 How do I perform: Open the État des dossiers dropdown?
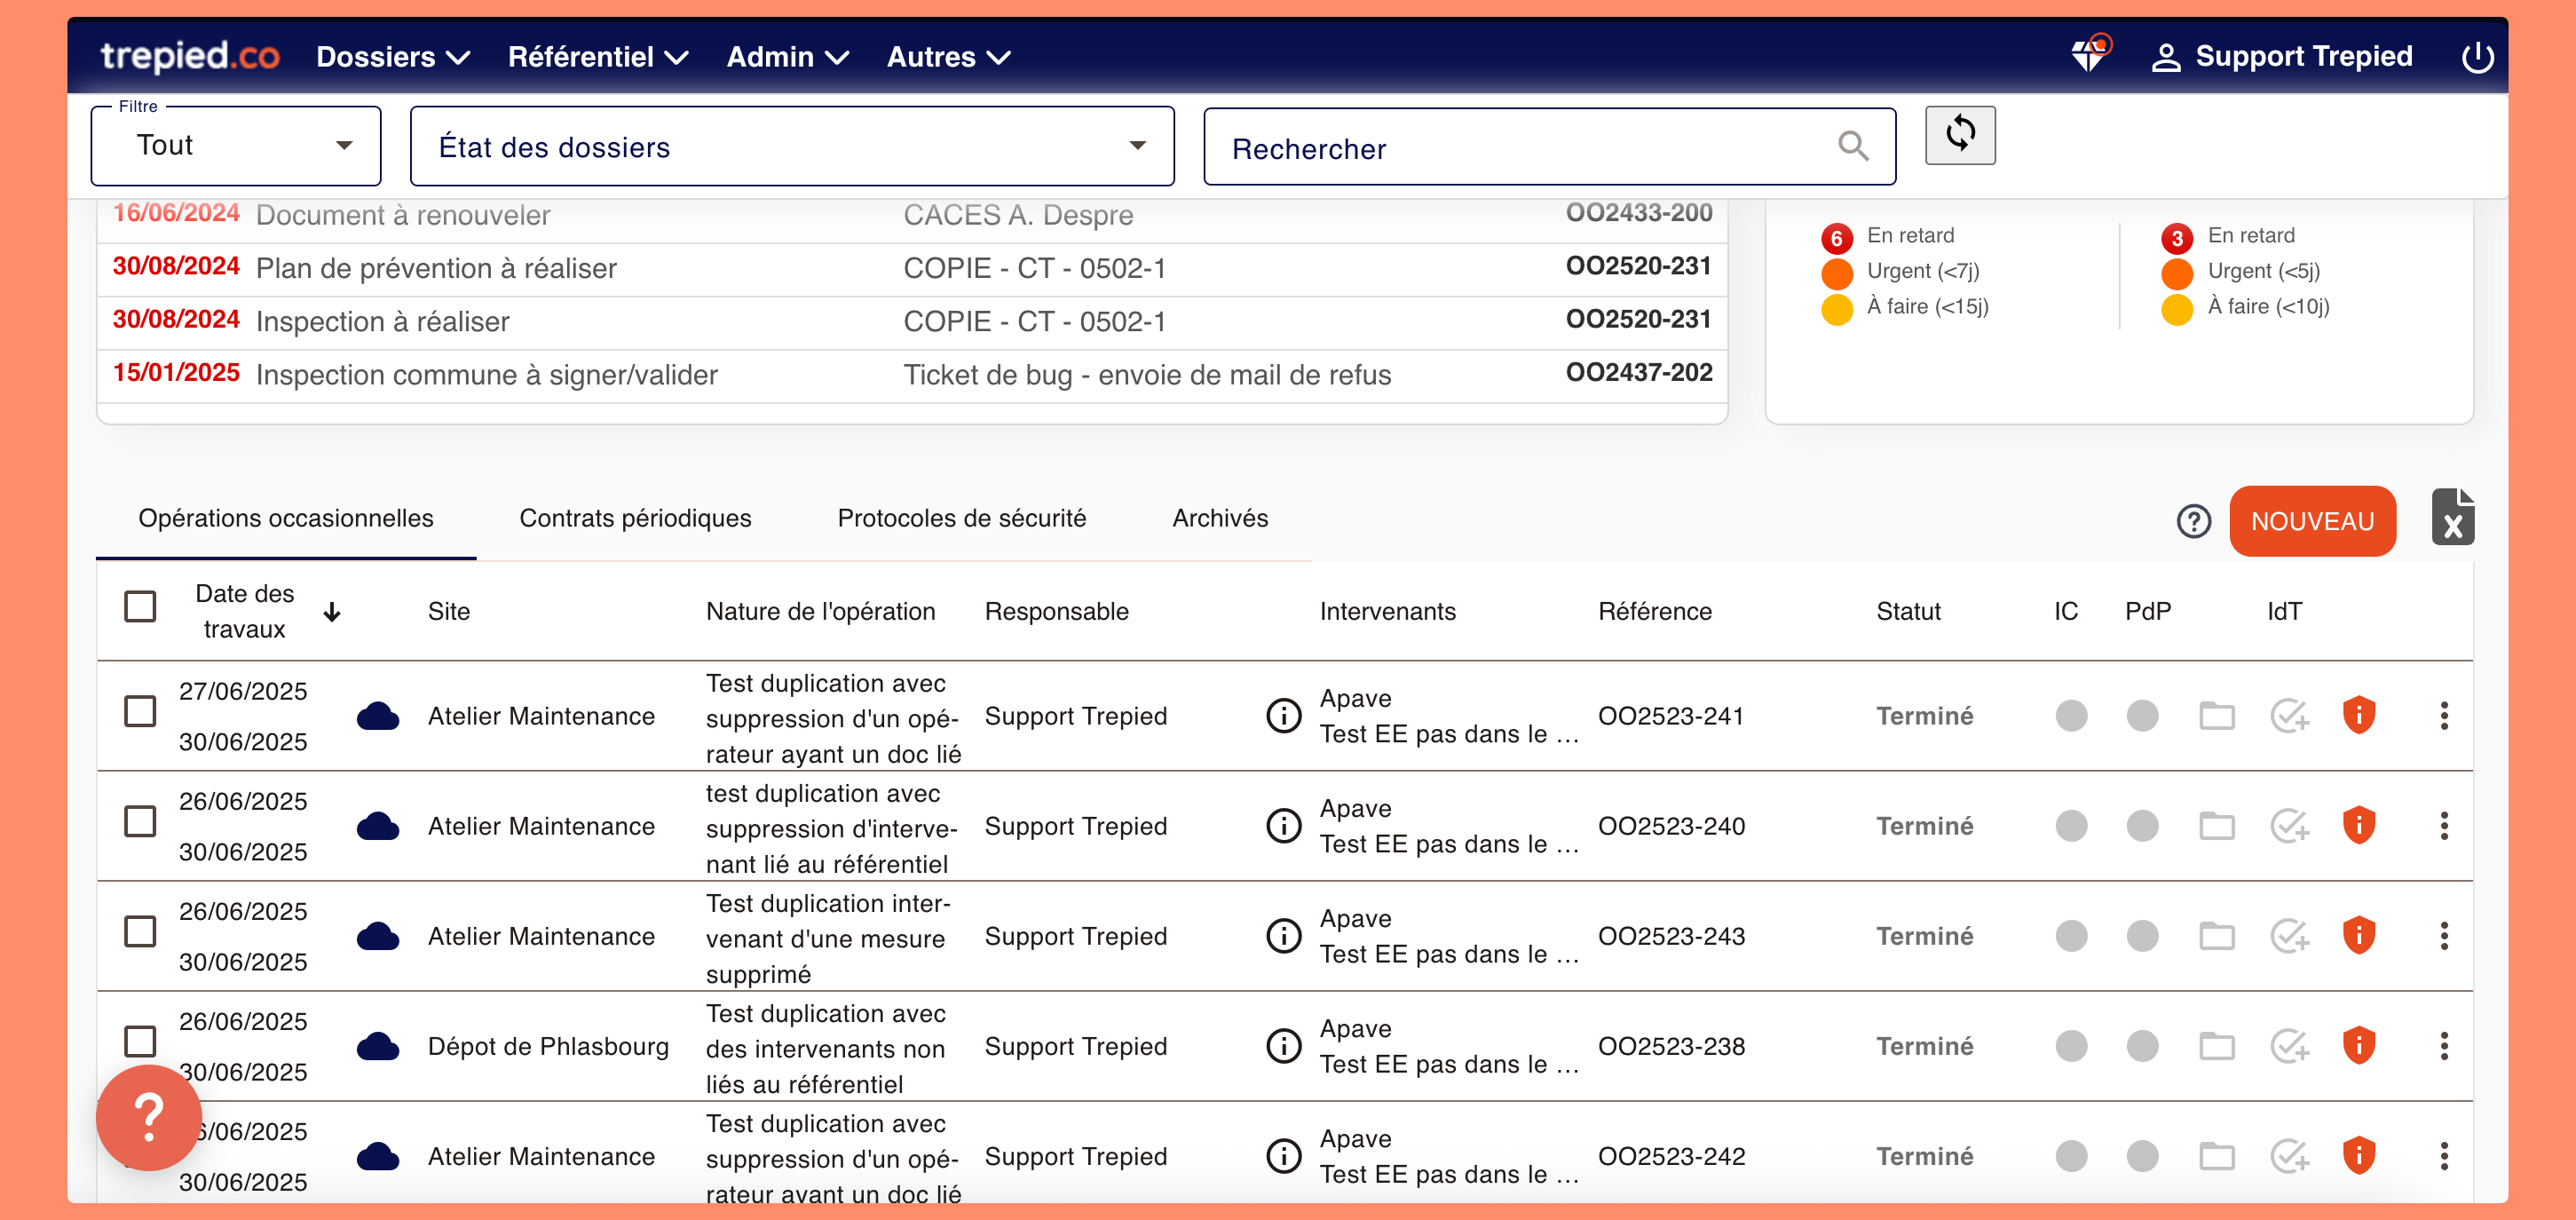pyautogui.click(x=792, y=146)
